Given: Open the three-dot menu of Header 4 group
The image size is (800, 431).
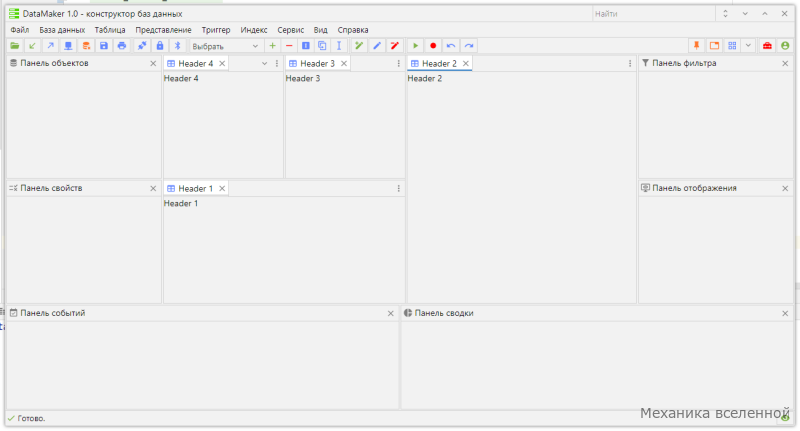Looking at the screenshot, I should tap(277, 64).
